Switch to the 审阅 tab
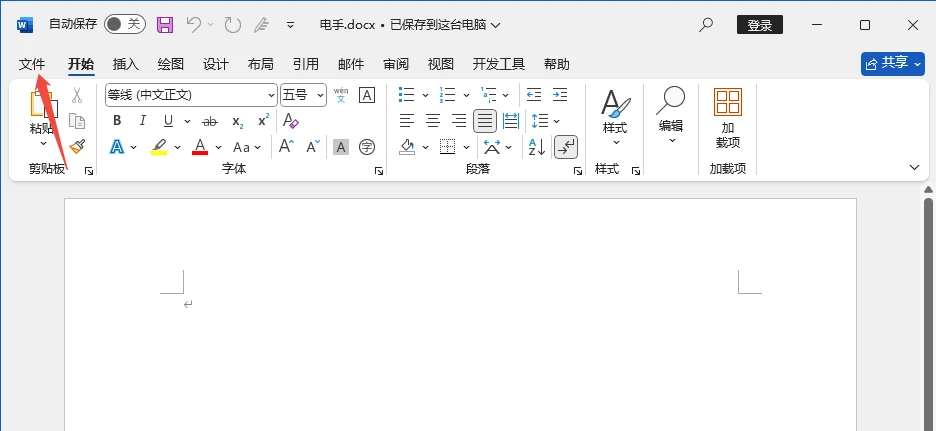Image resolution: width=936 pixels, height=431 pixels. [396, 64]
